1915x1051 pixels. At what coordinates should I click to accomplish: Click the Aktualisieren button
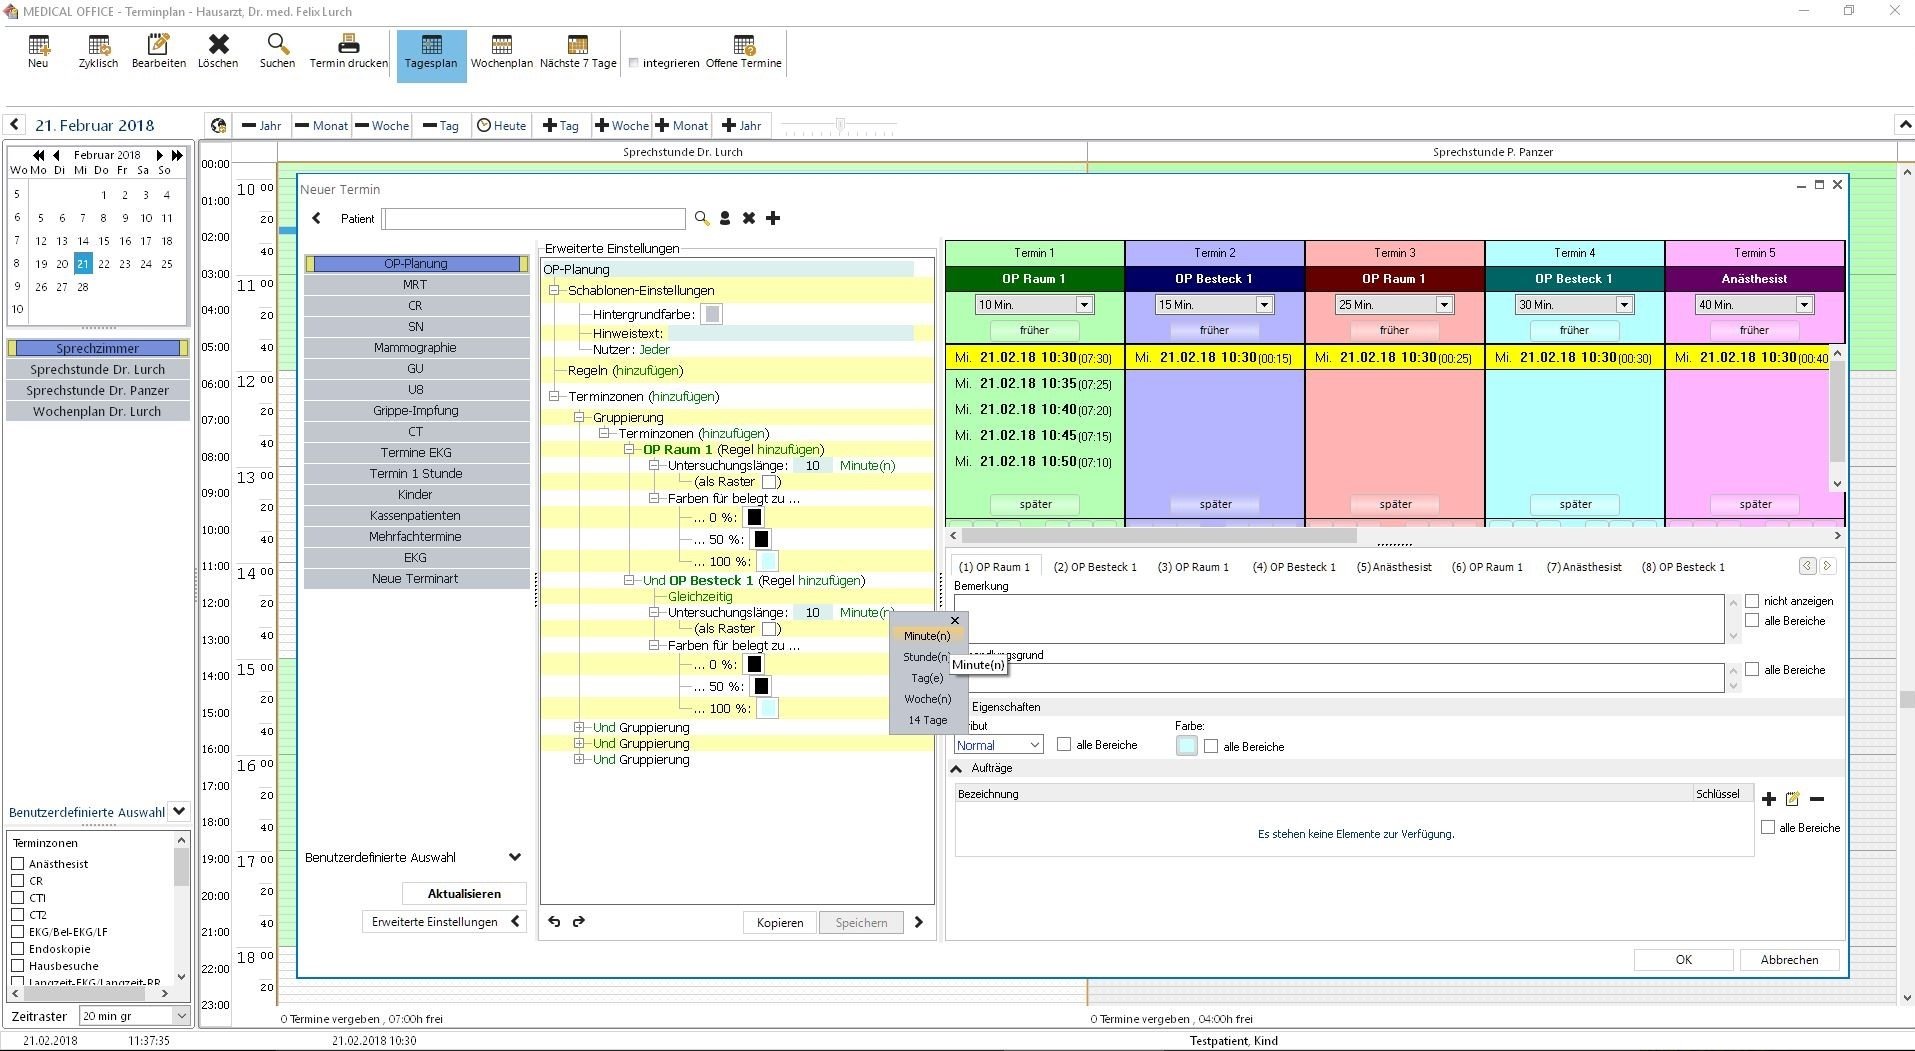click(x=462, y=893)
